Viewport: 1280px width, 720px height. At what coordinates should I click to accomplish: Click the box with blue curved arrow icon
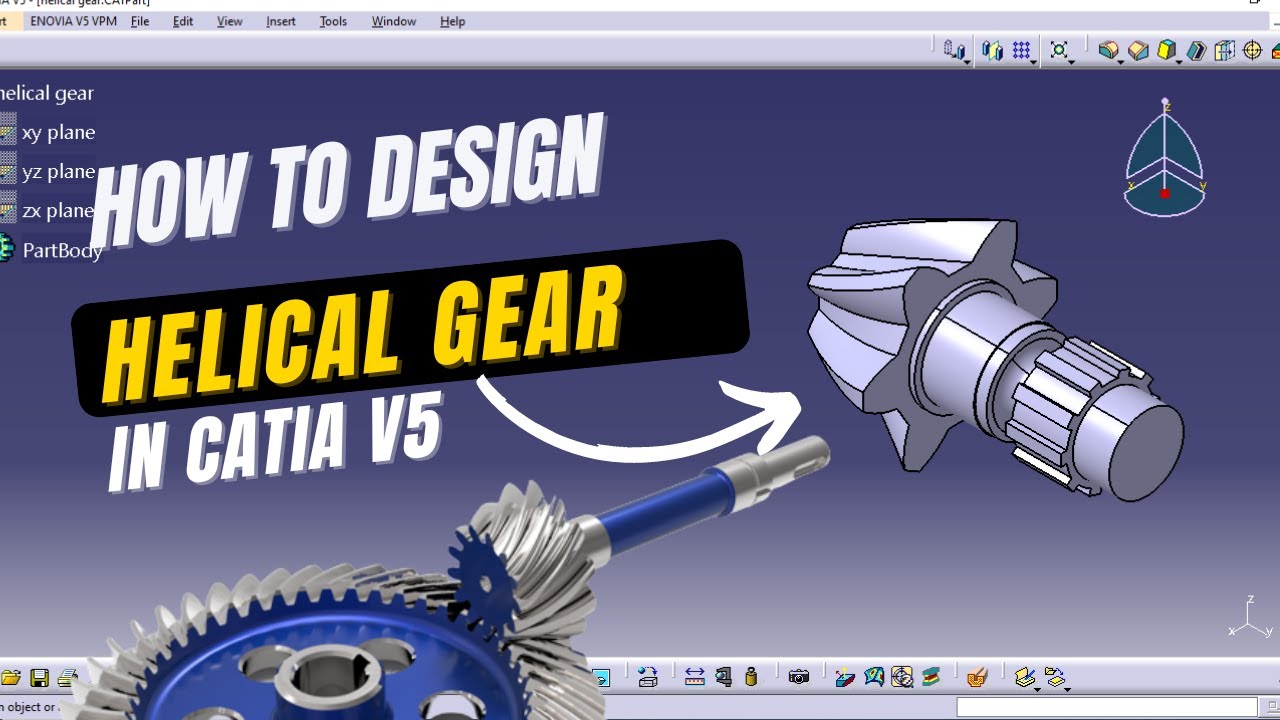[x=648, y=677]
